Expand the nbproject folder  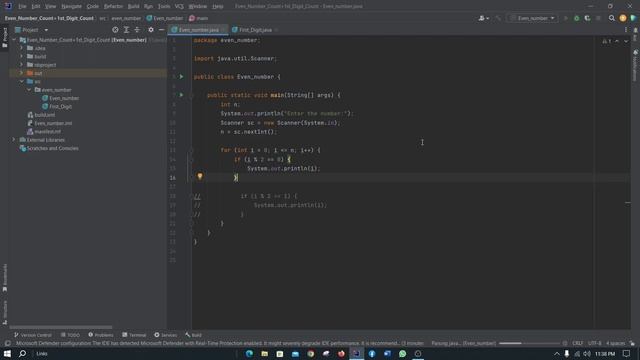click(x=22, y=65)
